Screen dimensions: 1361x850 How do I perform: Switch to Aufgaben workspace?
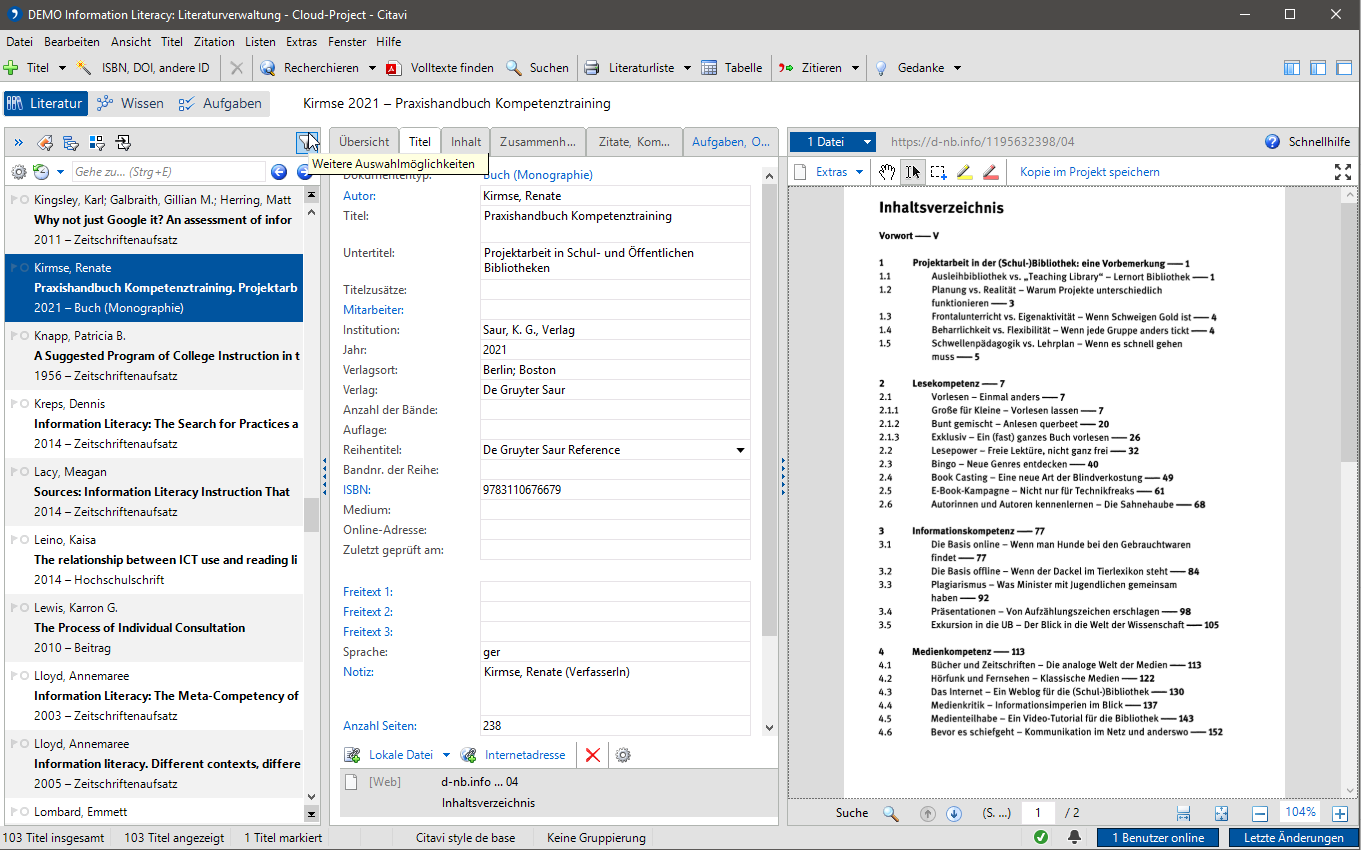221,103
